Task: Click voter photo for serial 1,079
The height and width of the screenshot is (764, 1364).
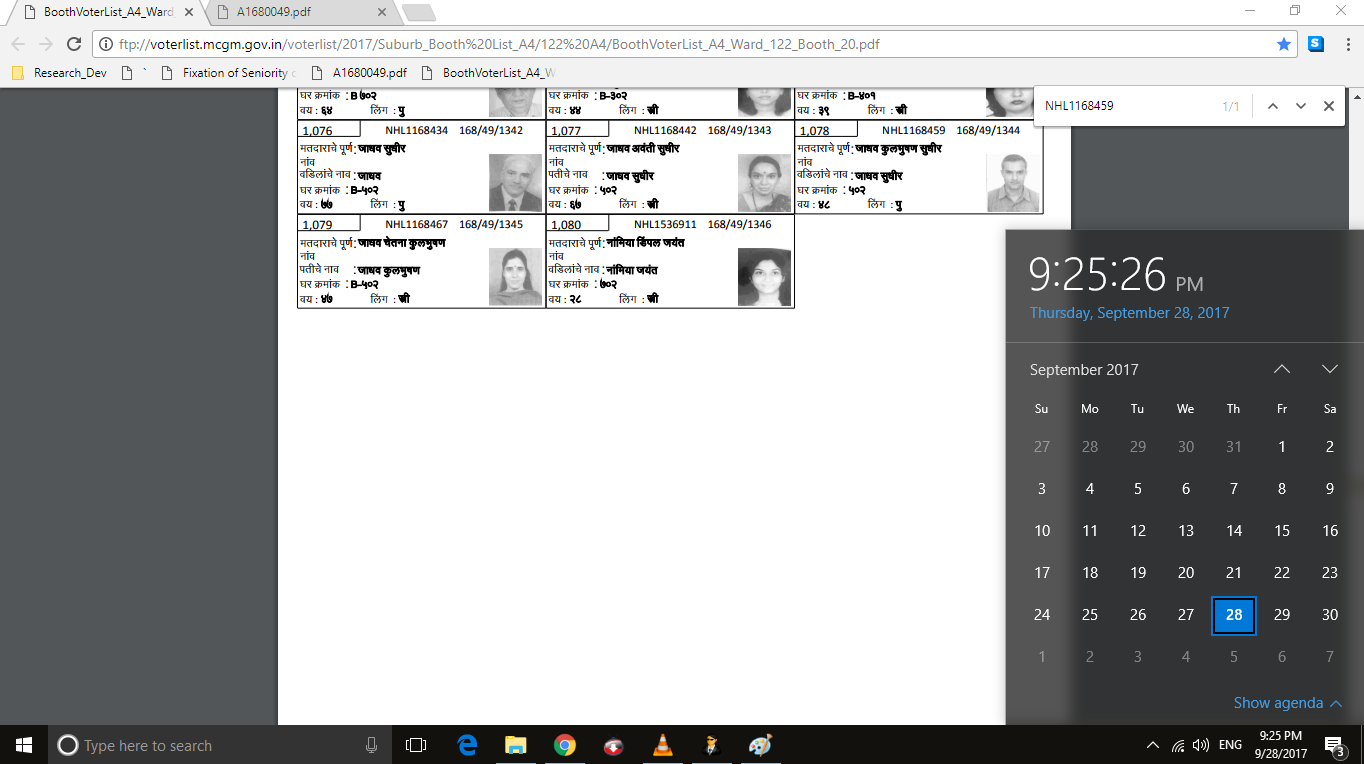Action: click(515, 277)
